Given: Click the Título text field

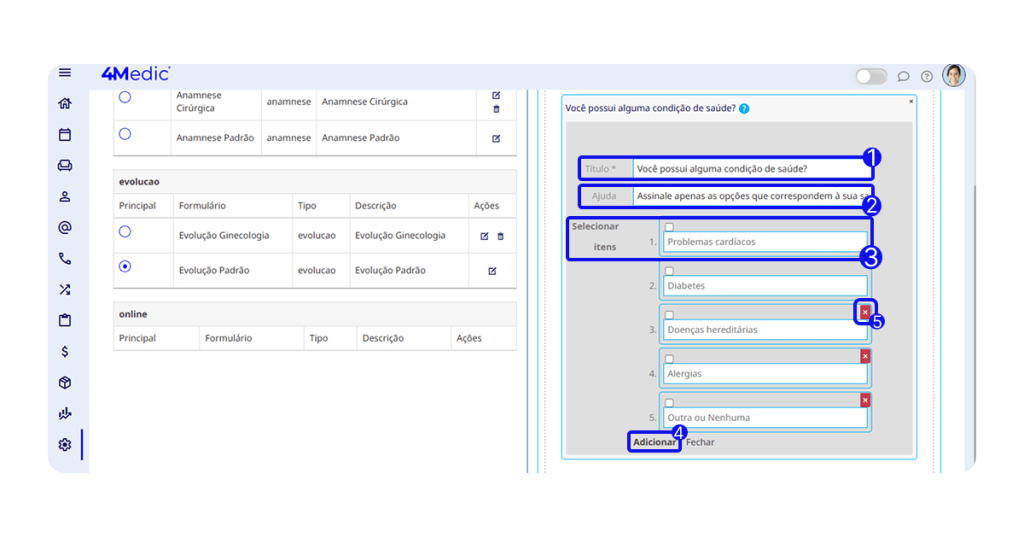Looking at the screenshot, I should (x=748, y=169).
